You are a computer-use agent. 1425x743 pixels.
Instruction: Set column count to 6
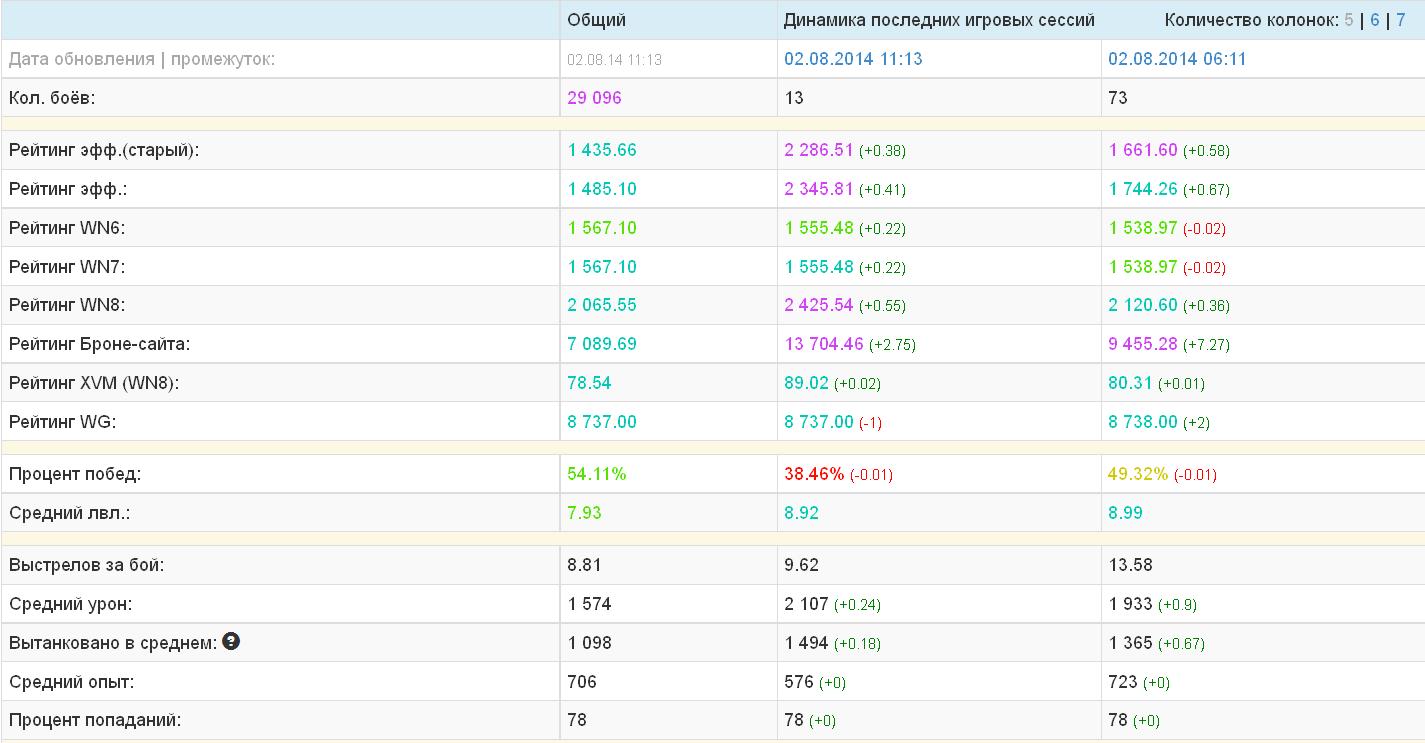(x=1375, y=20)
